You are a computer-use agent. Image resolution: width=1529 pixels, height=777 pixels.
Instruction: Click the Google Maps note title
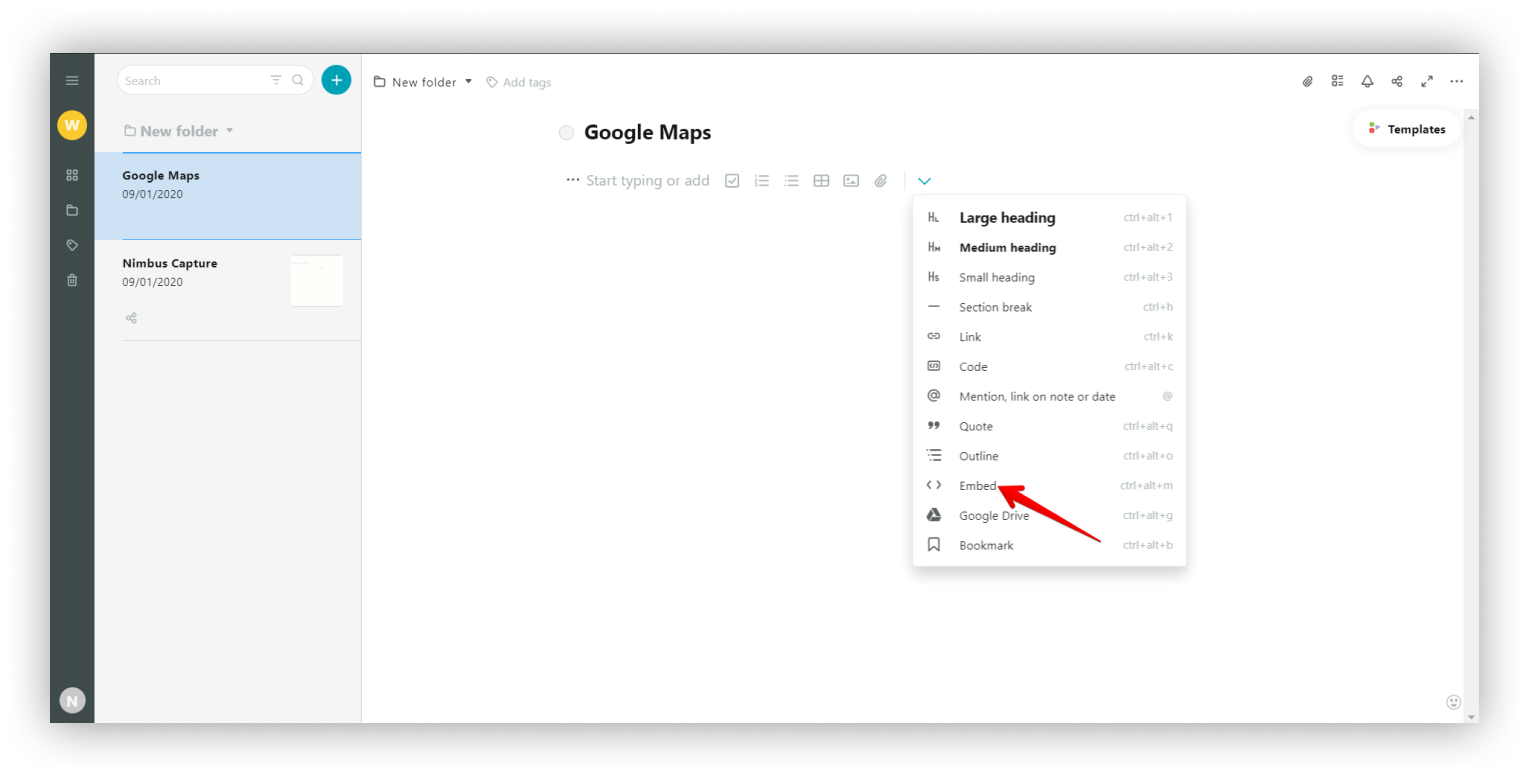(647, 132)
